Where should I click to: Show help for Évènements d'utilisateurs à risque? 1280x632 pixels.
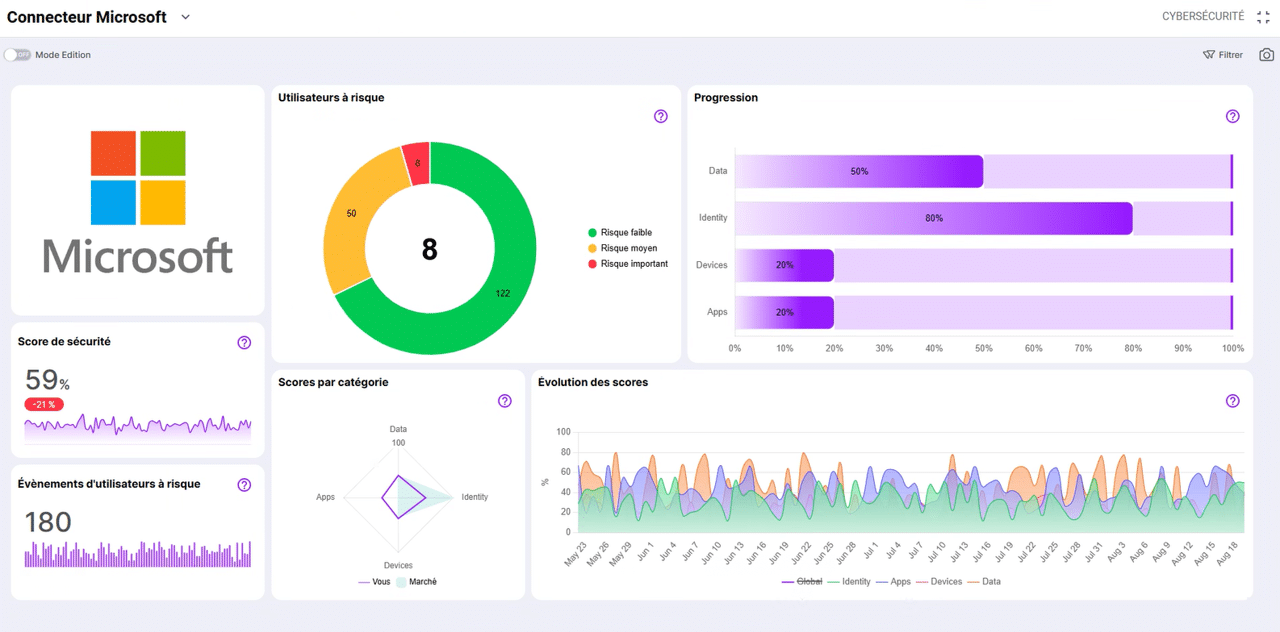coord(245,485)
